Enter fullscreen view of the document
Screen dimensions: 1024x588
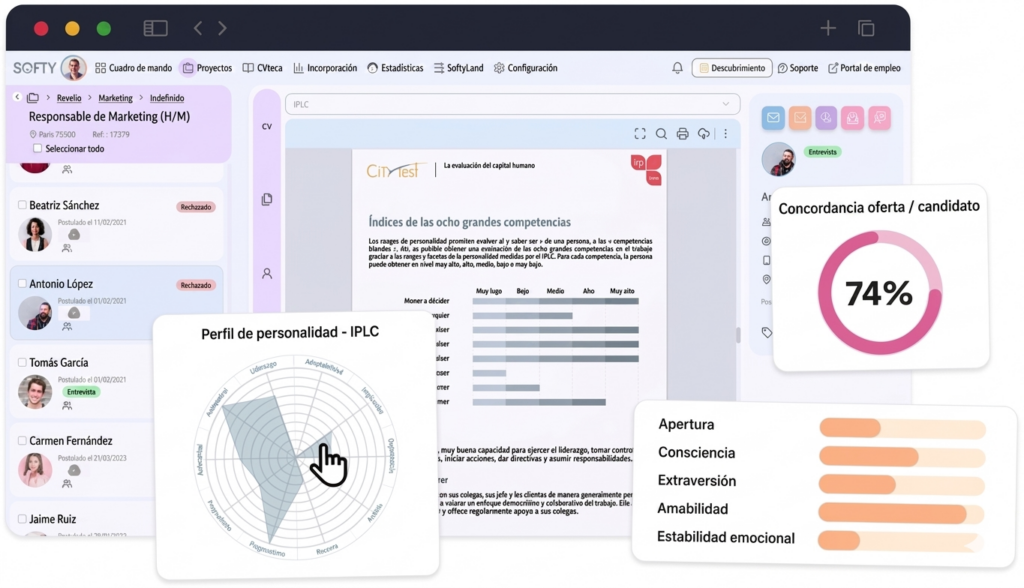pyautogui.click(x=640, y=134)
